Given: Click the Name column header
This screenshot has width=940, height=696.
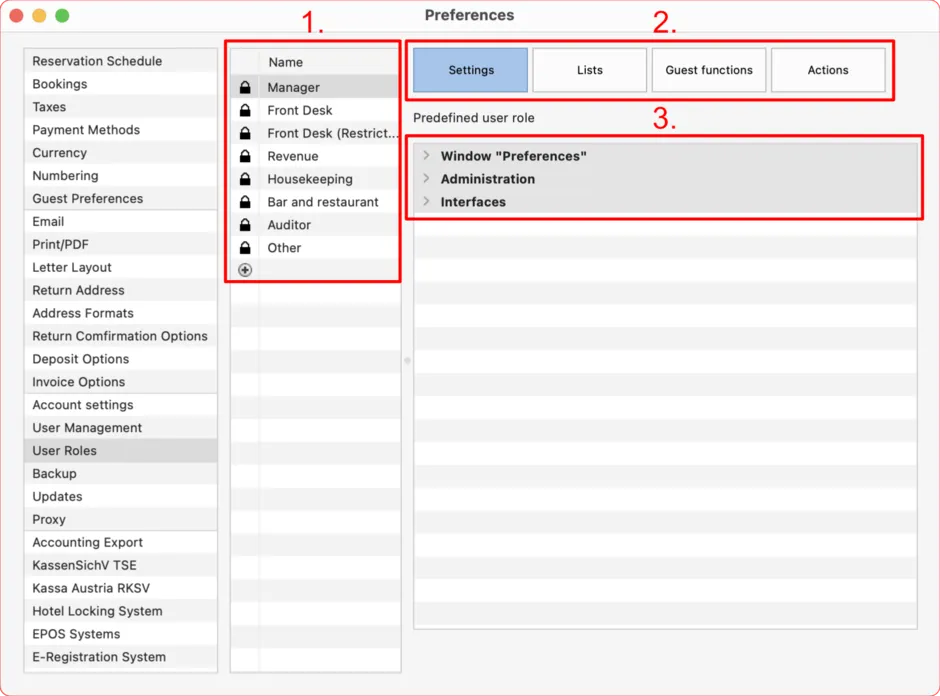Looking at the screenshot, I should 285,62.
